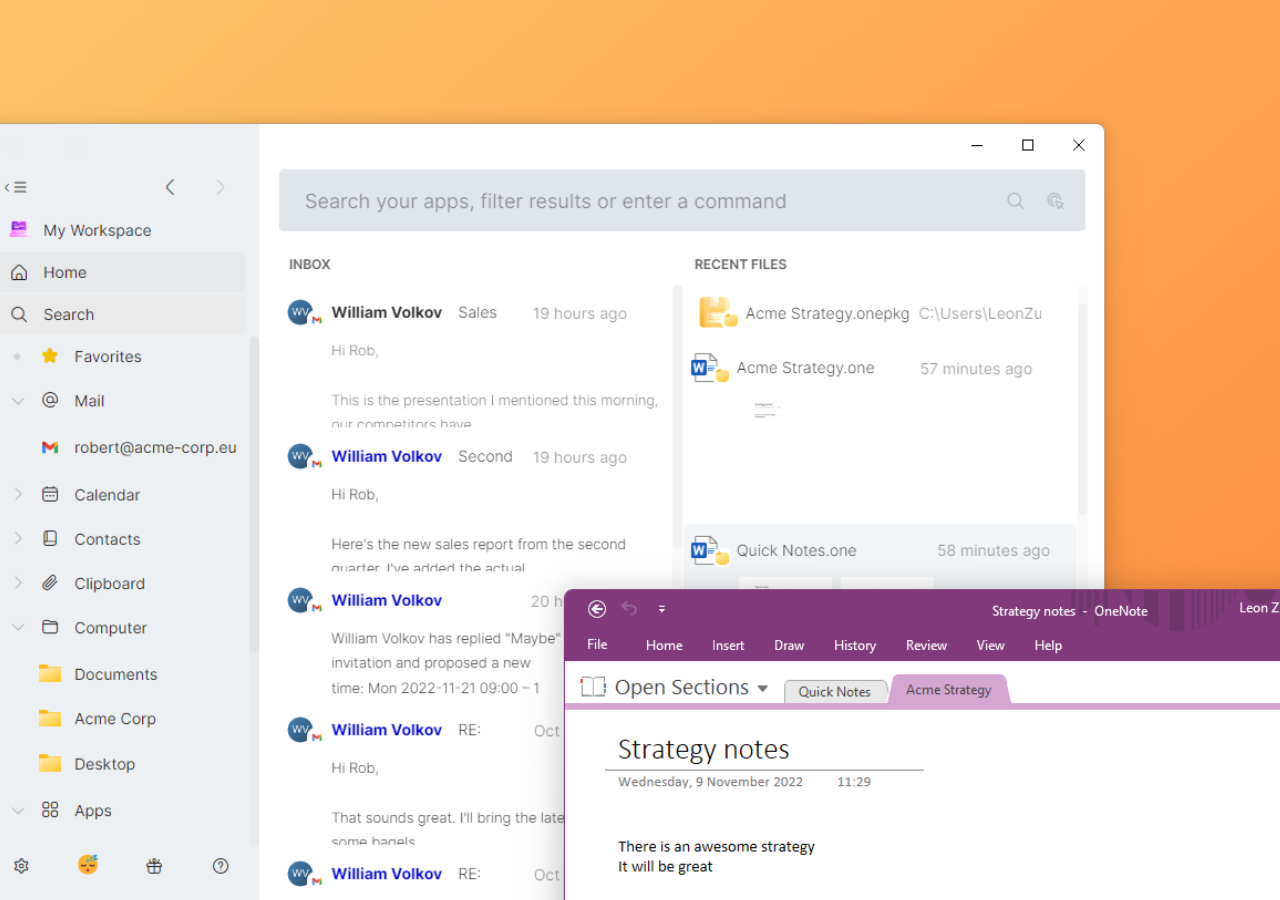Select the Acme Strategy section tab
Image resolution: width=1280 pixels, height=900 pixels.
[949, 689]
